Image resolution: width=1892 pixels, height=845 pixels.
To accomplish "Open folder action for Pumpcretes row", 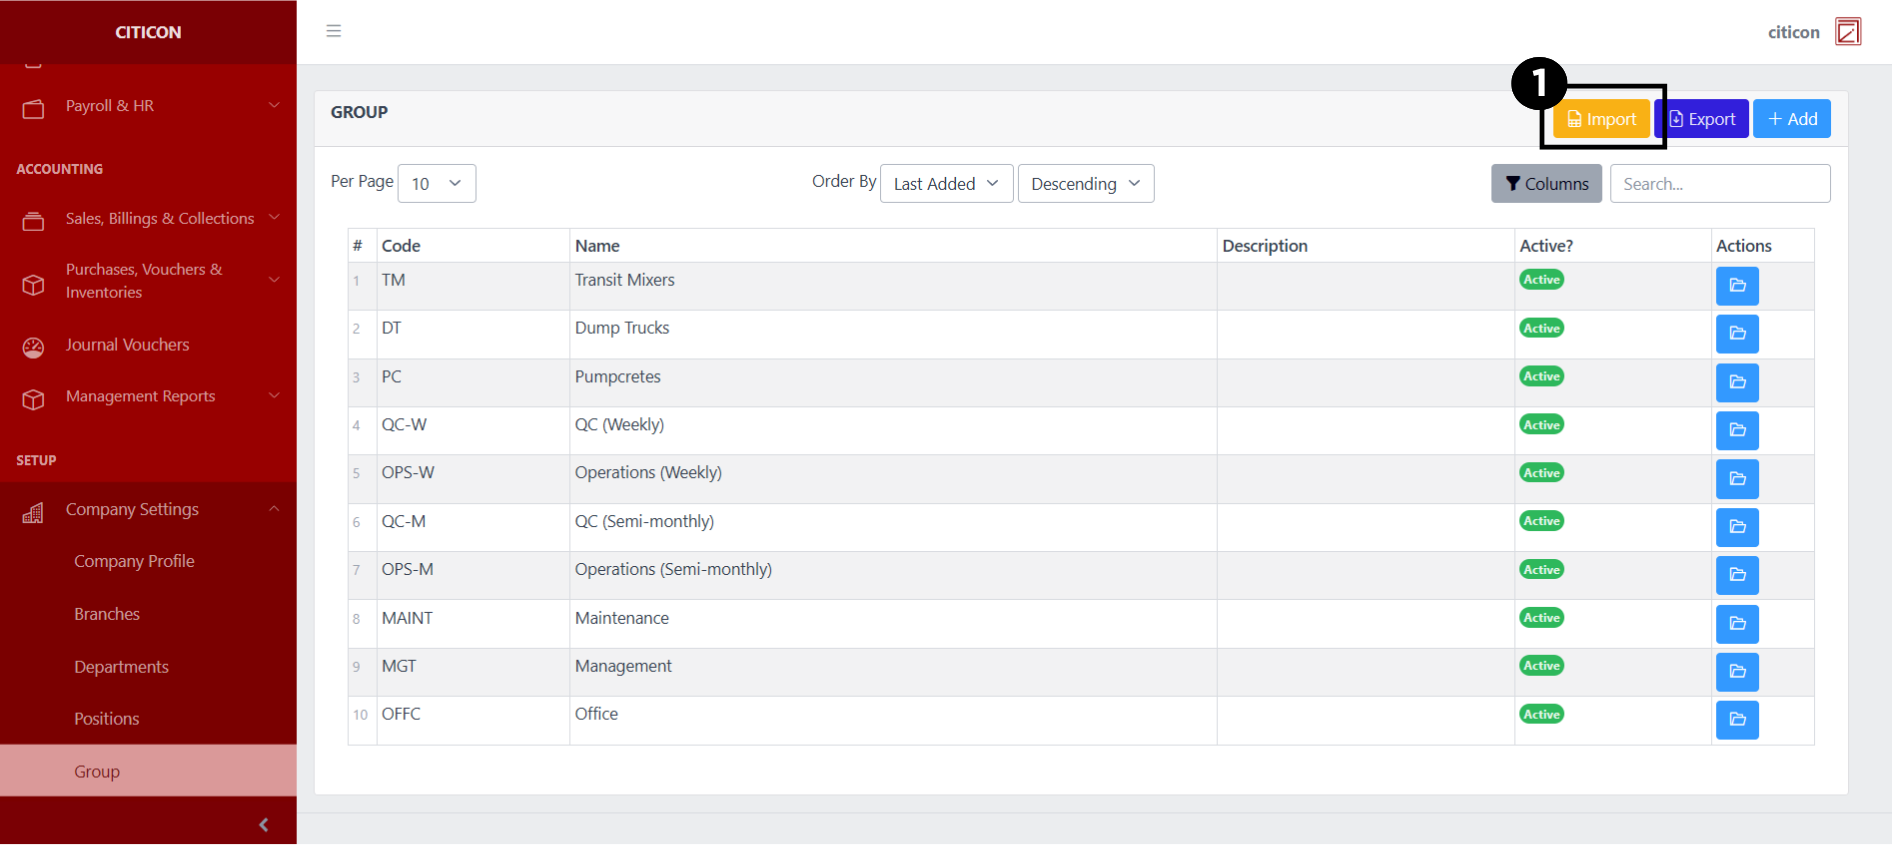I will (x=1737, y=382).
